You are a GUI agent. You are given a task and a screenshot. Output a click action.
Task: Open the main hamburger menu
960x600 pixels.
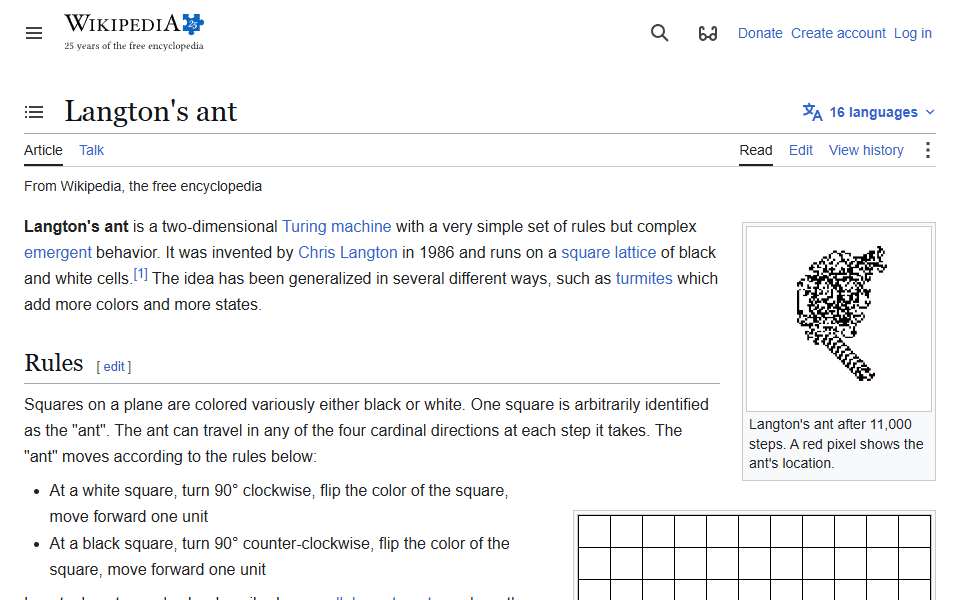(34, 33)
